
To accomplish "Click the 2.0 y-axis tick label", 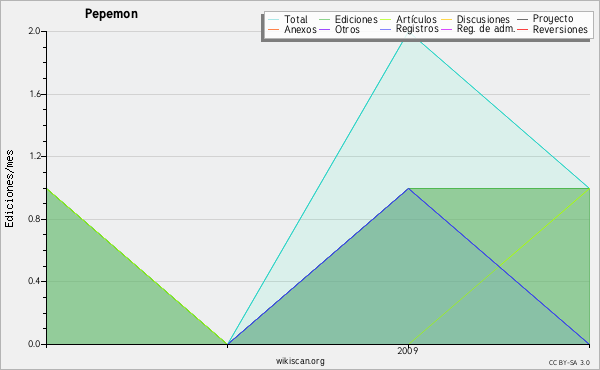I will pyautogui.click(x=34, y=31).
